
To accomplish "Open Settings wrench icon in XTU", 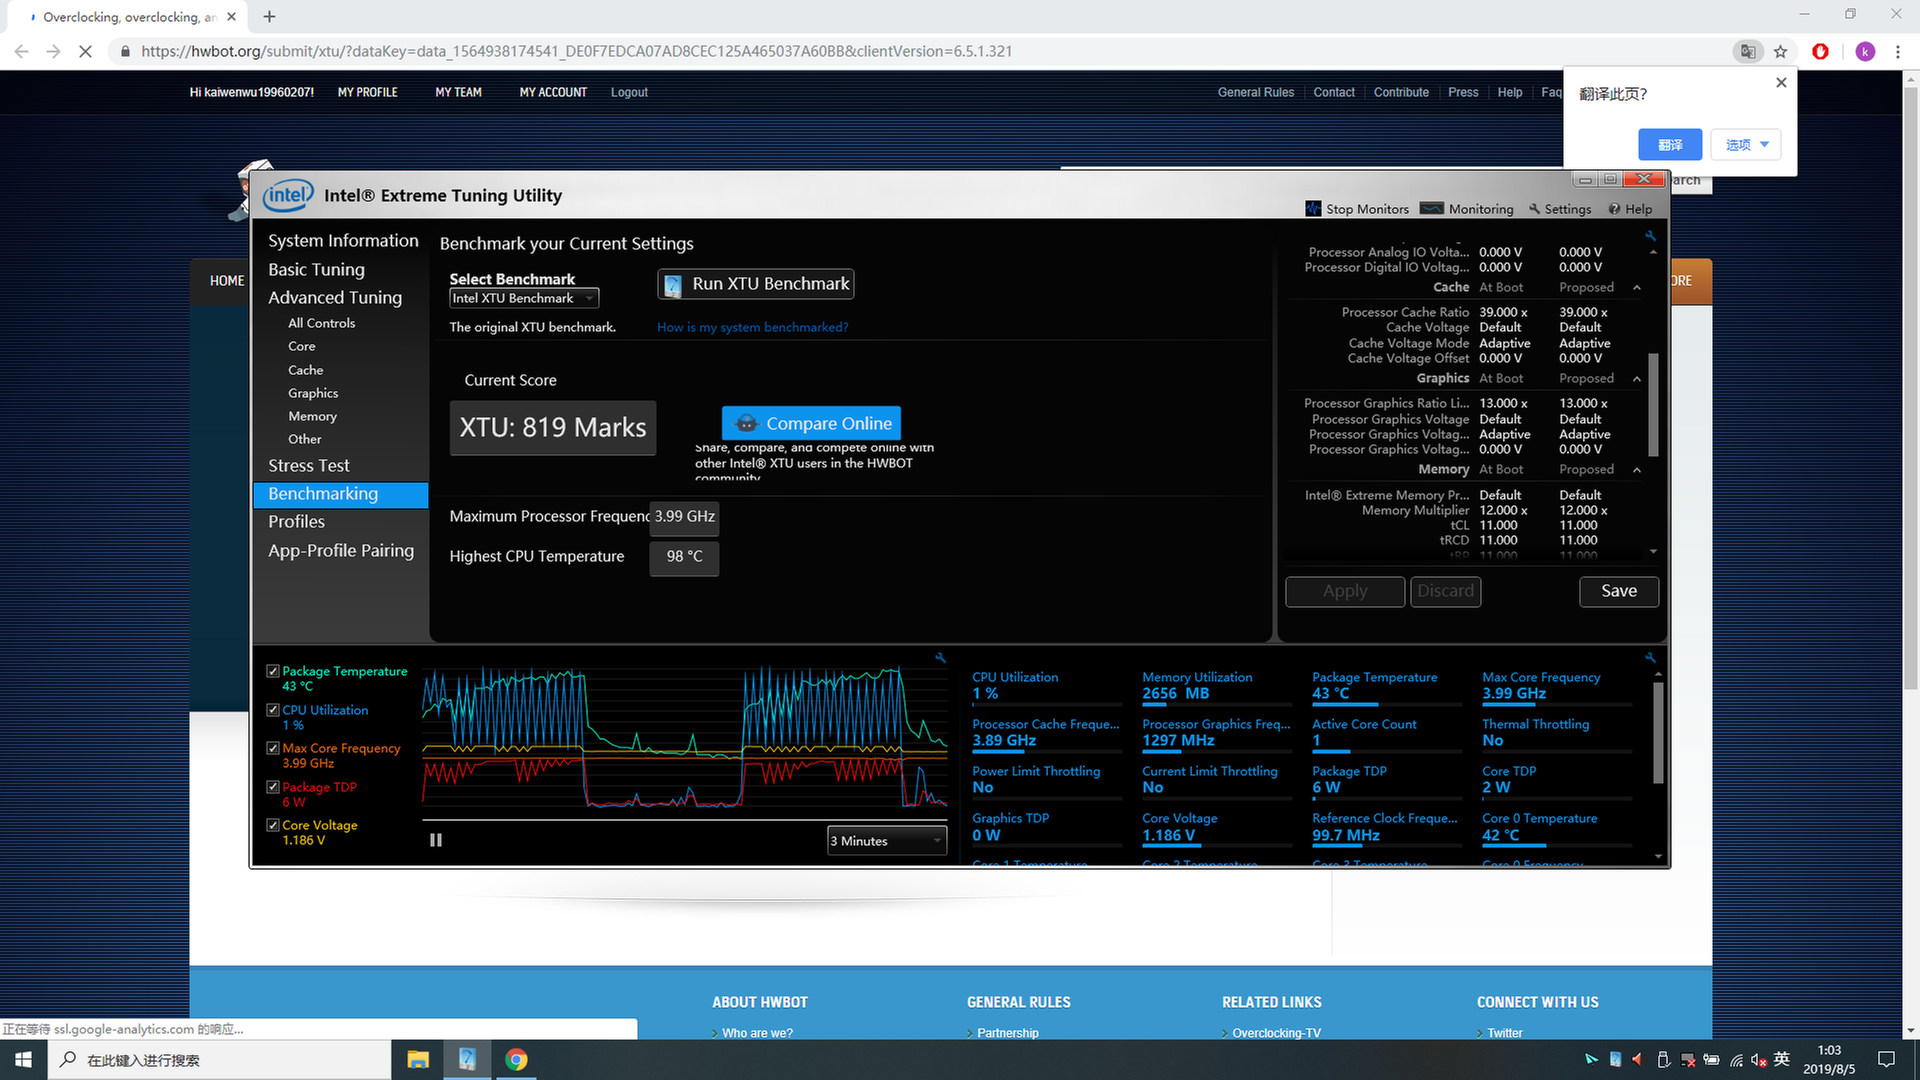I will (x=1534, y=209).
